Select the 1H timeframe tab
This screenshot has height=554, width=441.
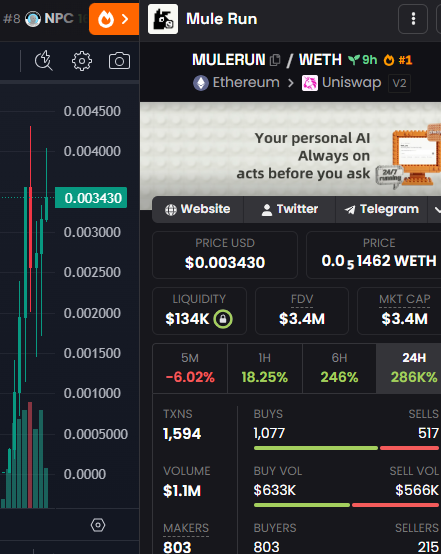265,368
